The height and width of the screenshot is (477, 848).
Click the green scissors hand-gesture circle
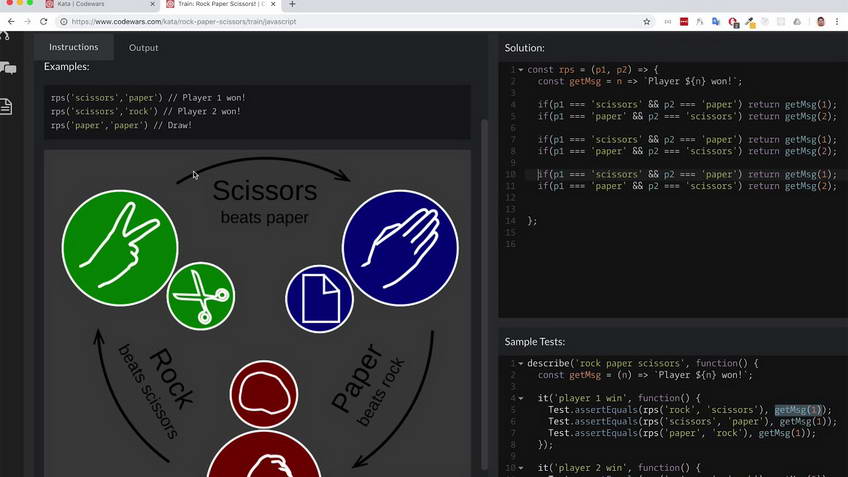click(120, 248)
